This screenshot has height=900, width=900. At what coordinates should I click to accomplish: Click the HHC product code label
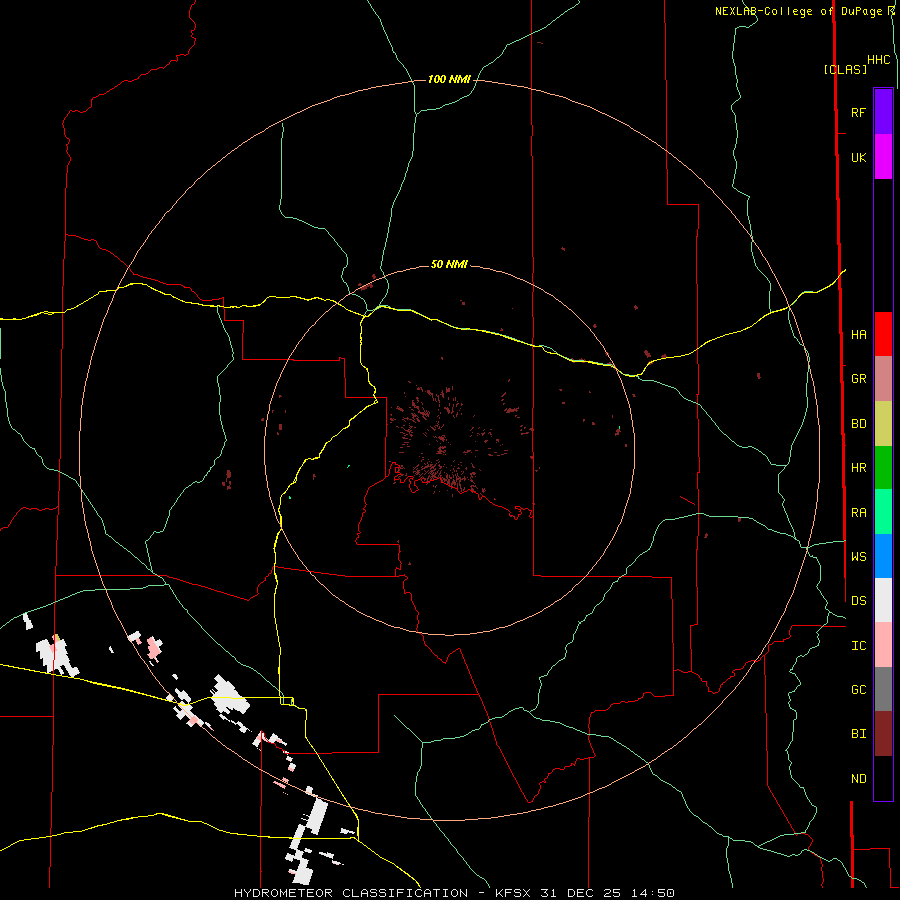coord(879,60)
